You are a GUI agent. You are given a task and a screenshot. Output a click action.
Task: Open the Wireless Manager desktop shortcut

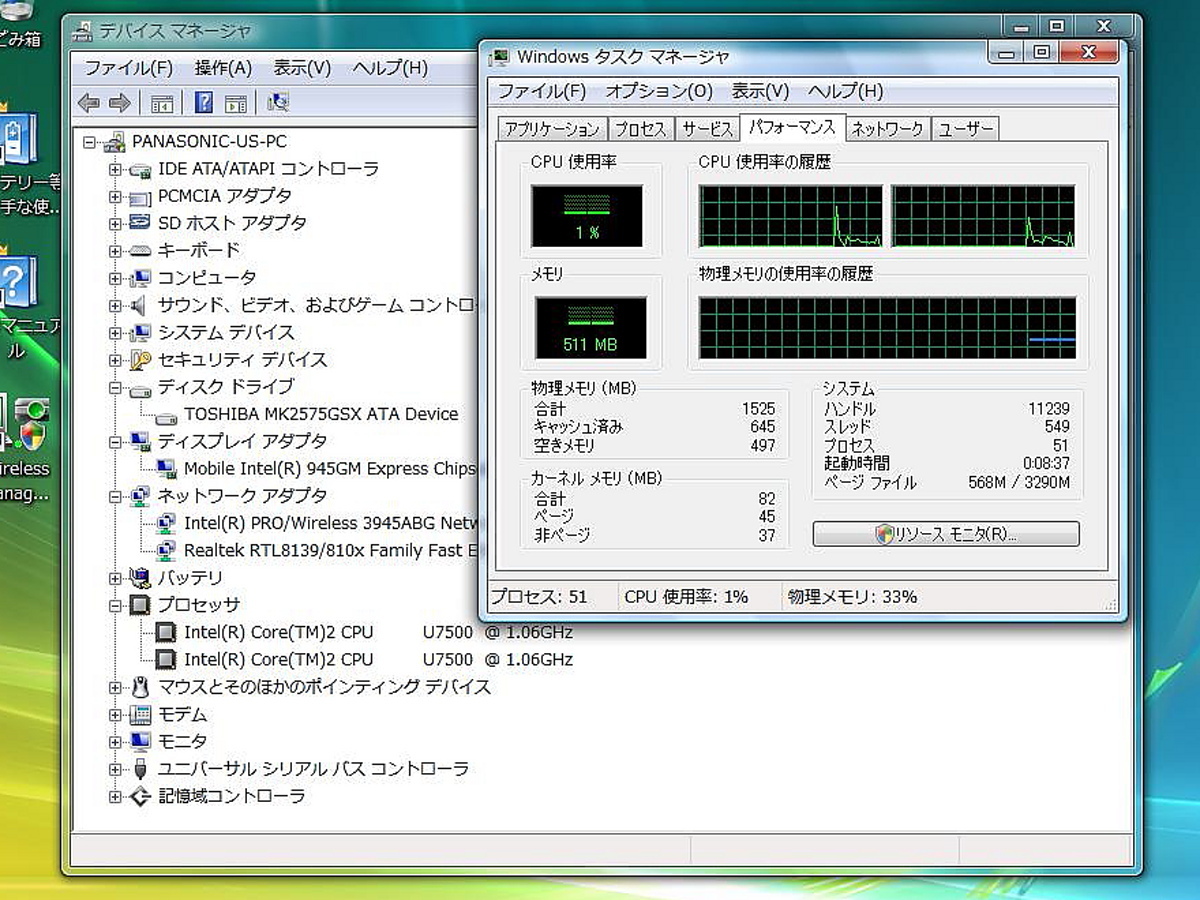coord(24,450)
